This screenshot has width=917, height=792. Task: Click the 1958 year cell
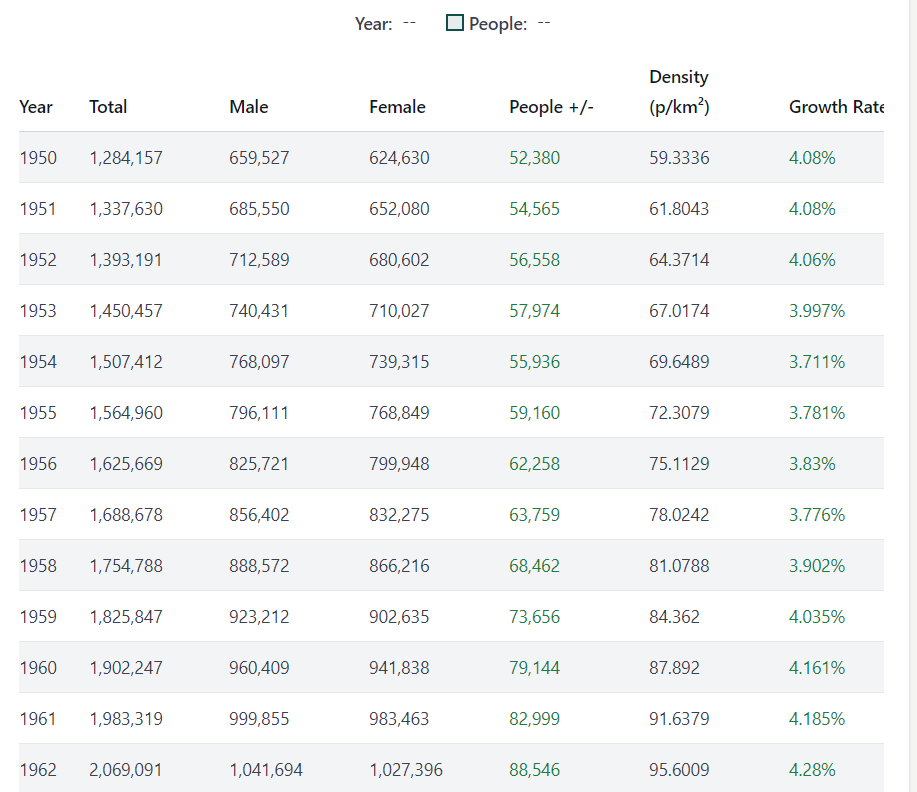(38, 566)
